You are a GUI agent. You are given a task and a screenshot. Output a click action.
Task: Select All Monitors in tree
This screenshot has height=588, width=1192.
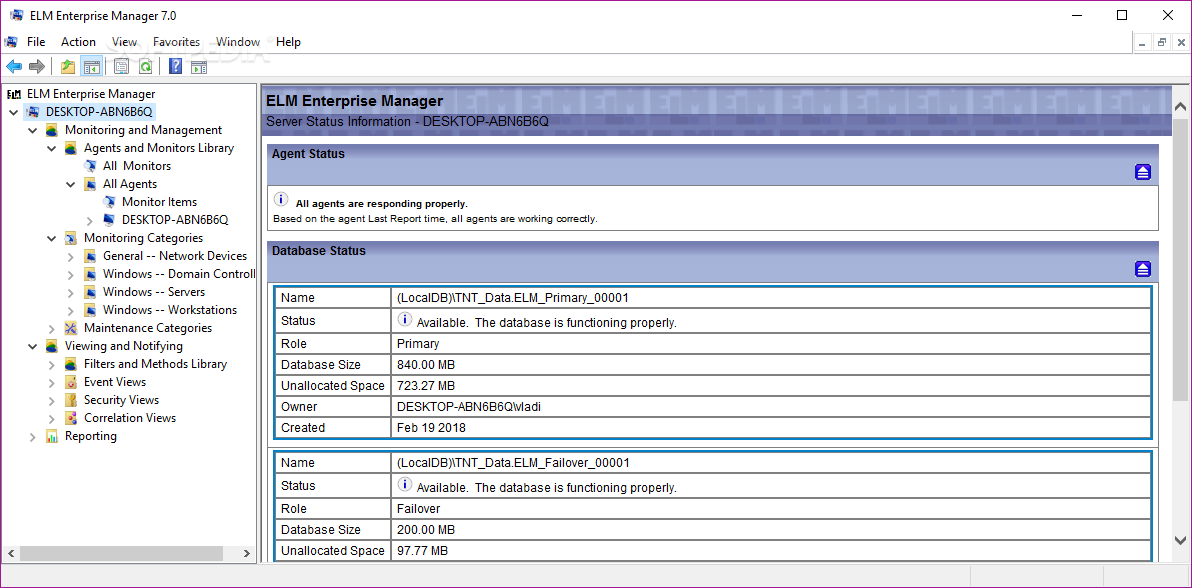click(x=137, y=166)
